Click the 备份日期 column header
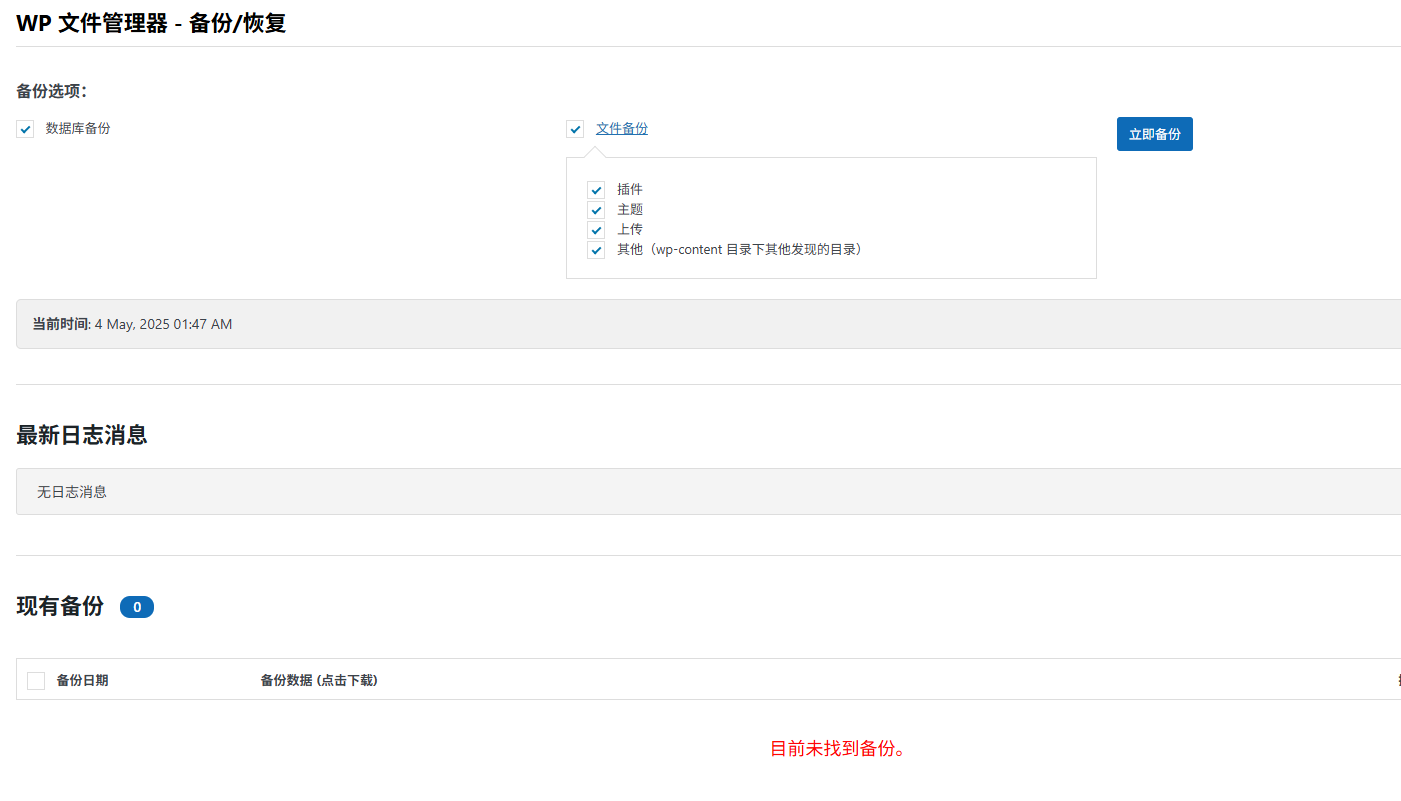Image resolution: width=1401 pixels, height=801 pixels. [x=82, y=680]
